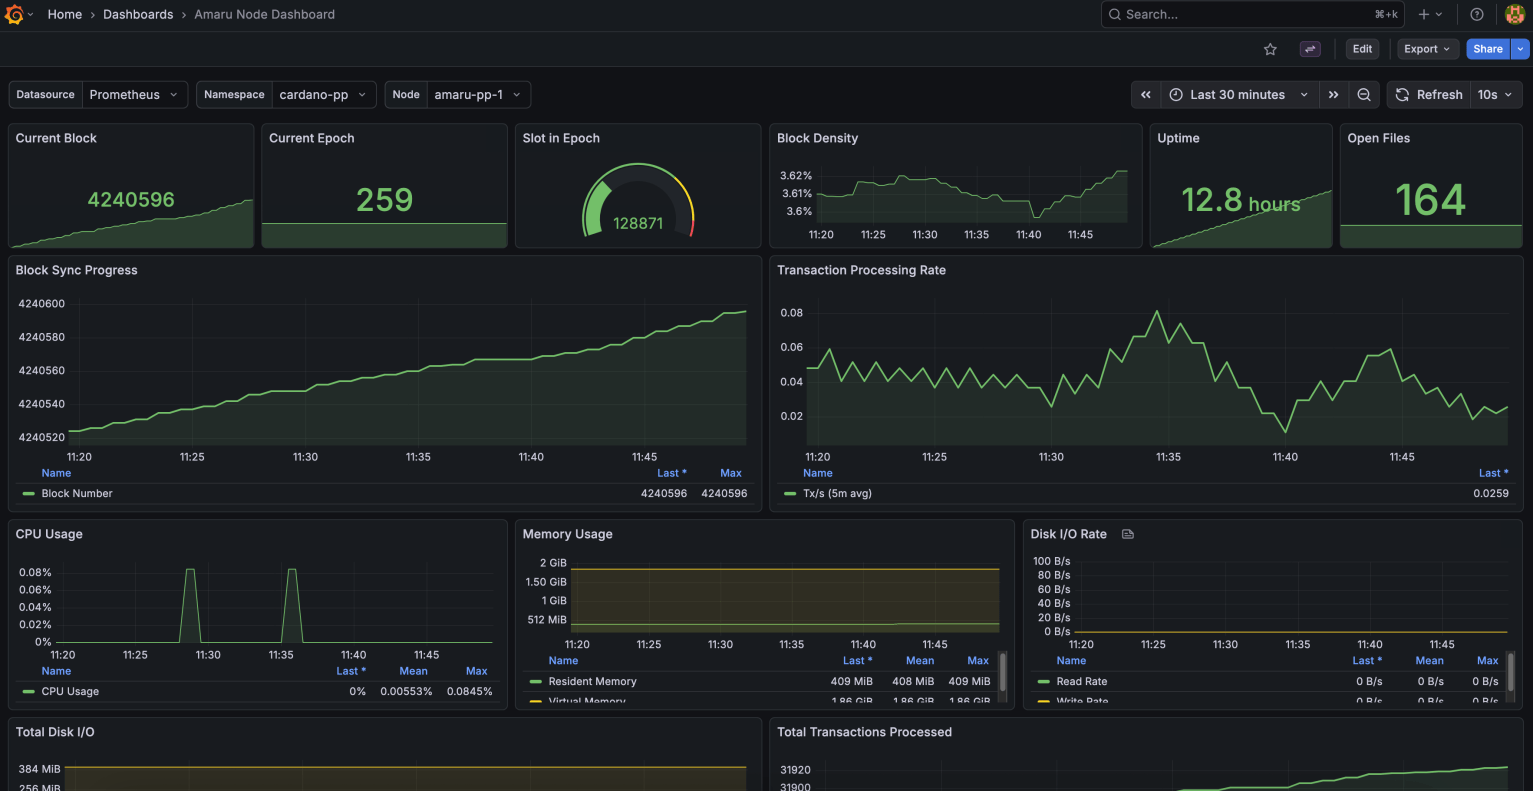This screenshot has width=1533, height=791.
Task: Zoom out the time range
Action: (x=1364, y=95)
